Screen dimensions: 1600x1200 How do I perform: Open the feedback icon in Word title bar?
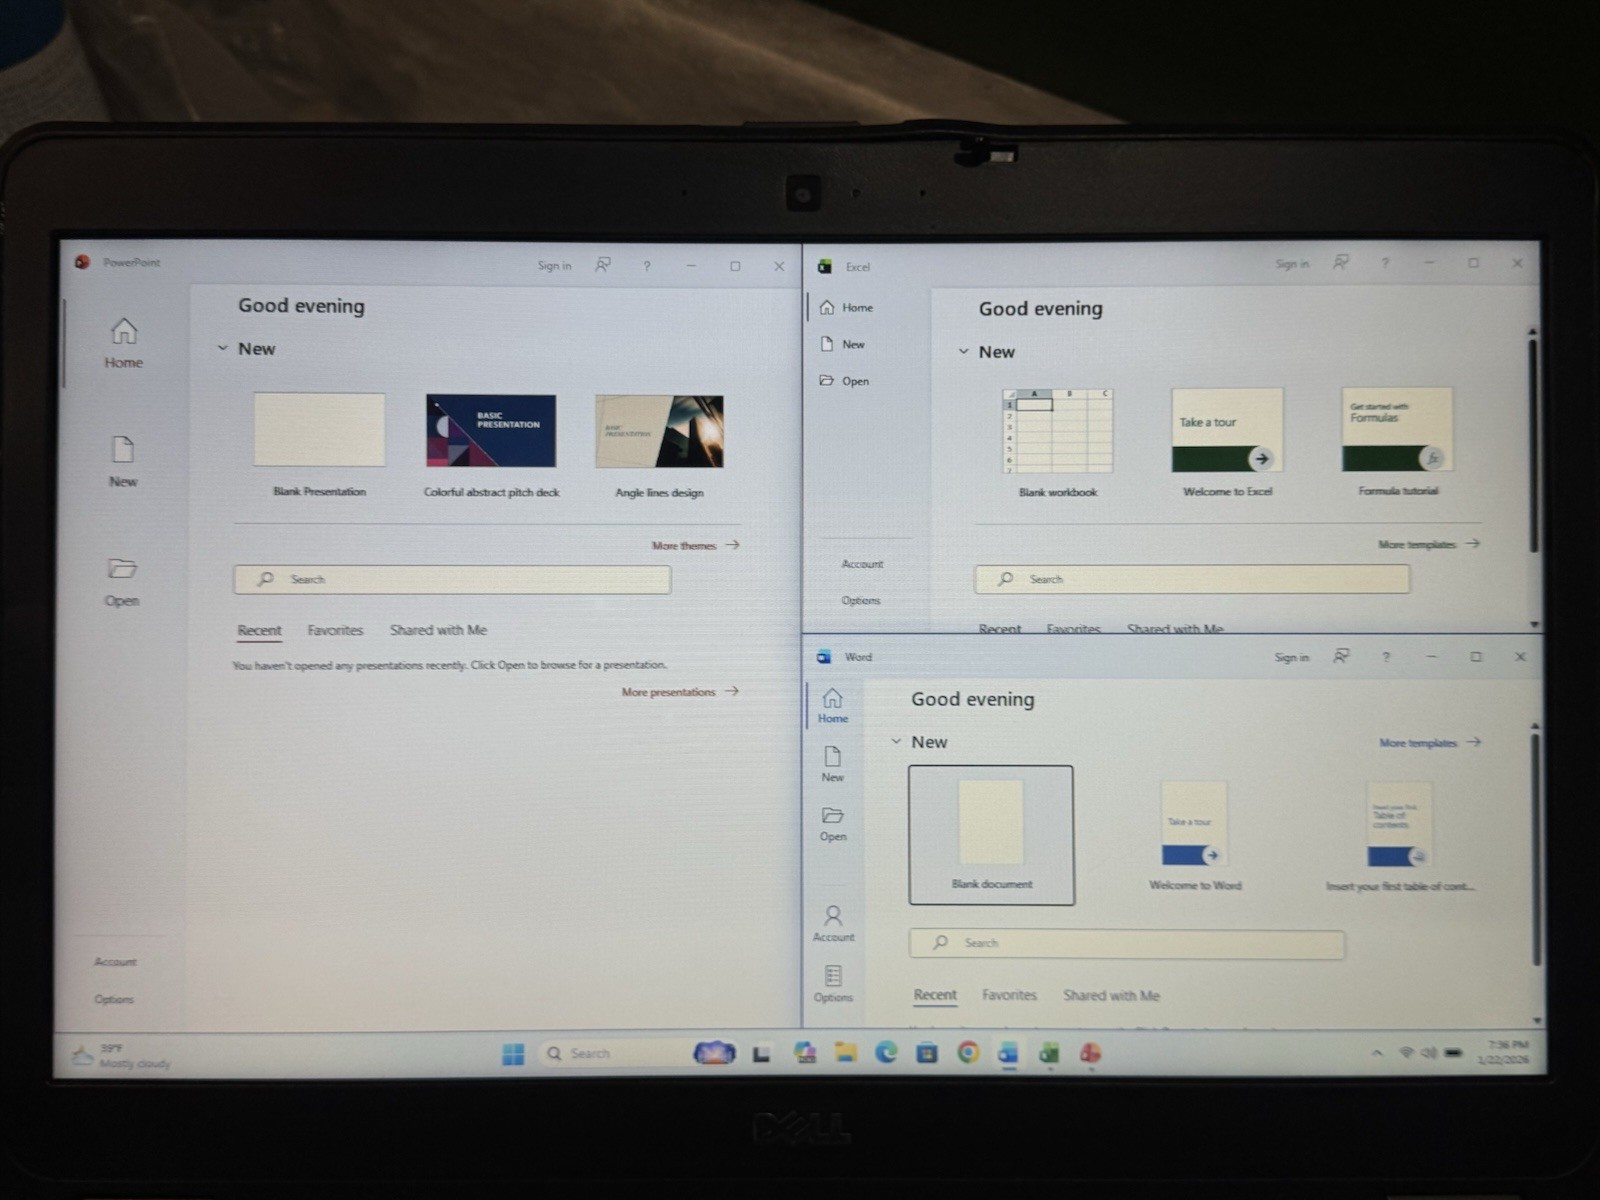[x=1341, y=657]
